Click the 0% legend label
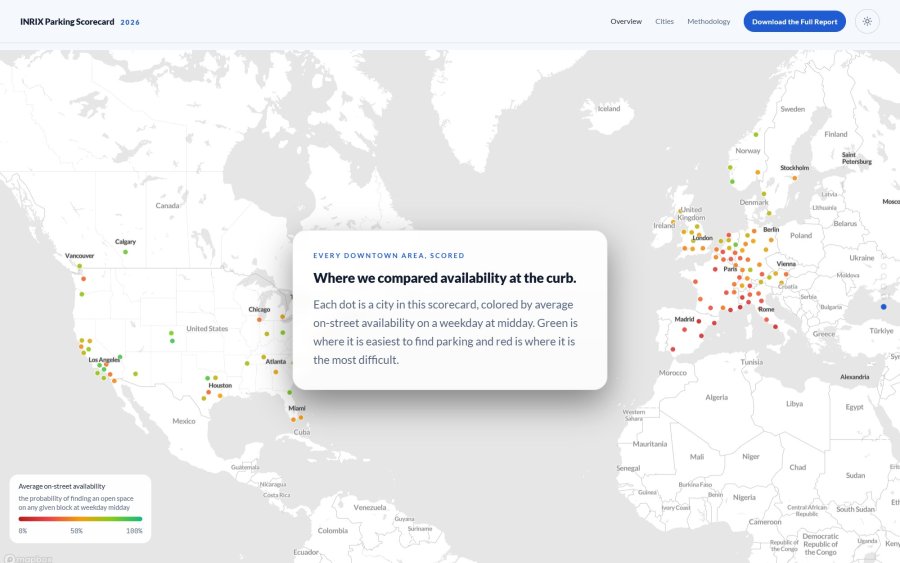Viewport: 900px width, 563px height. 22,531
